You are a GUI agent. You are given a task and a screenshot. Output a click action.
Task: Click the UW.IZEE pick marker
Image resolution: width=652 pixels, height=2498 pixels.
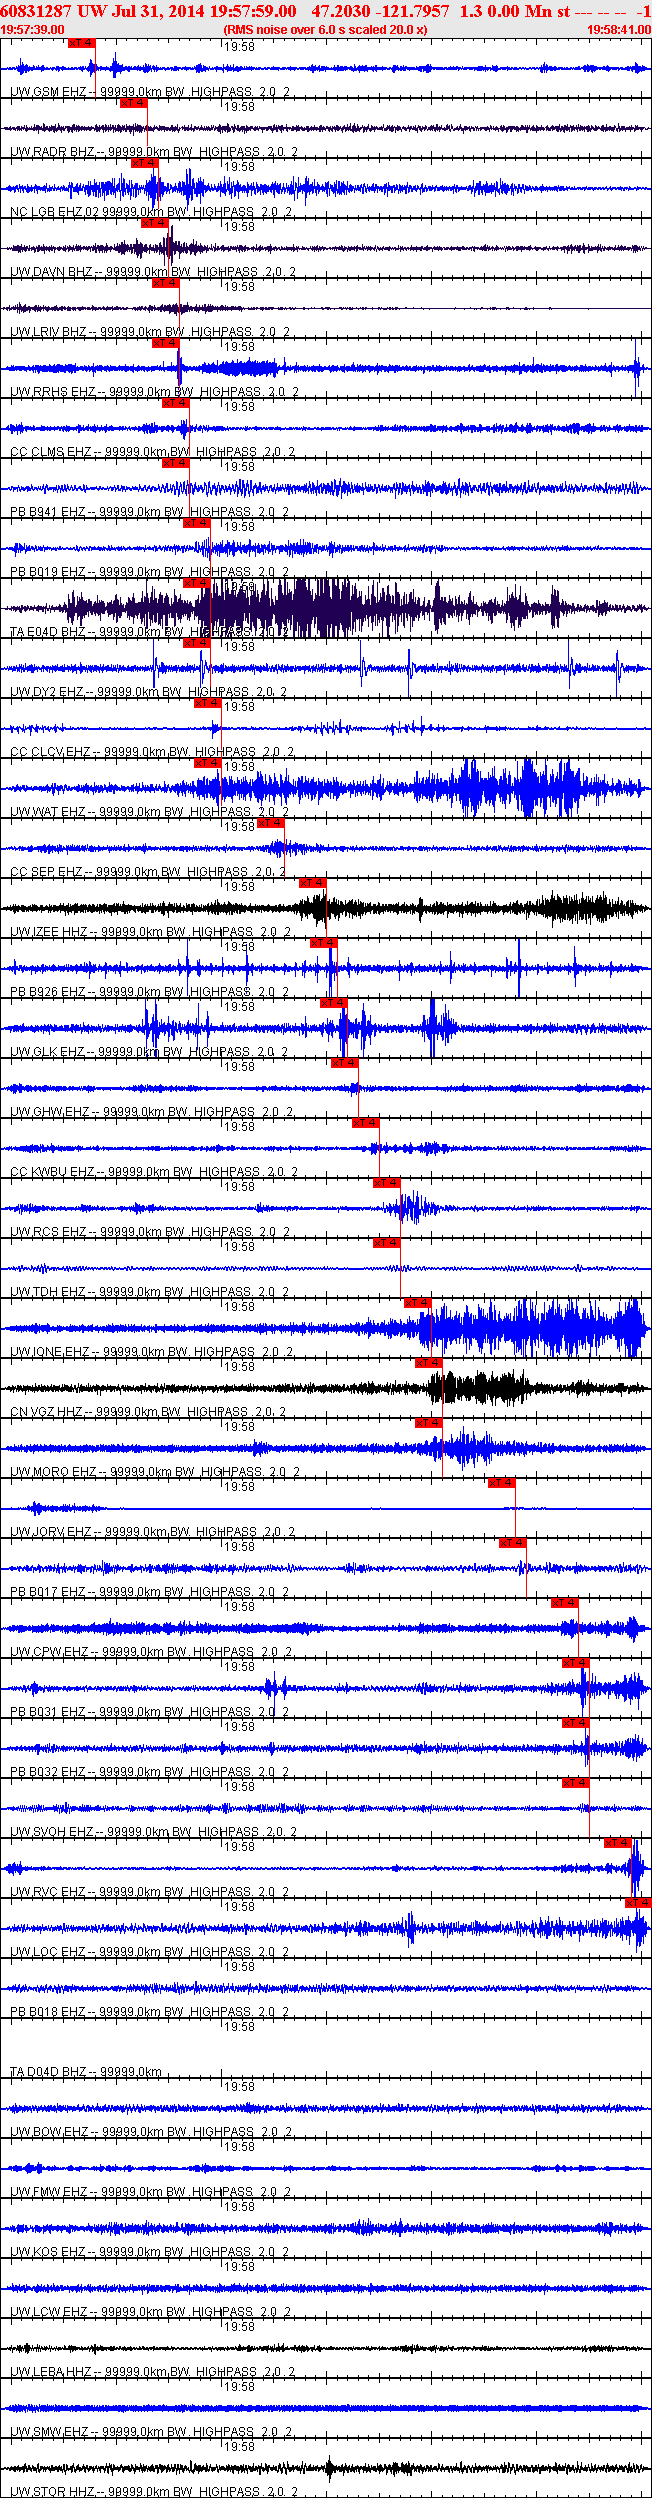tap(313, 883)
